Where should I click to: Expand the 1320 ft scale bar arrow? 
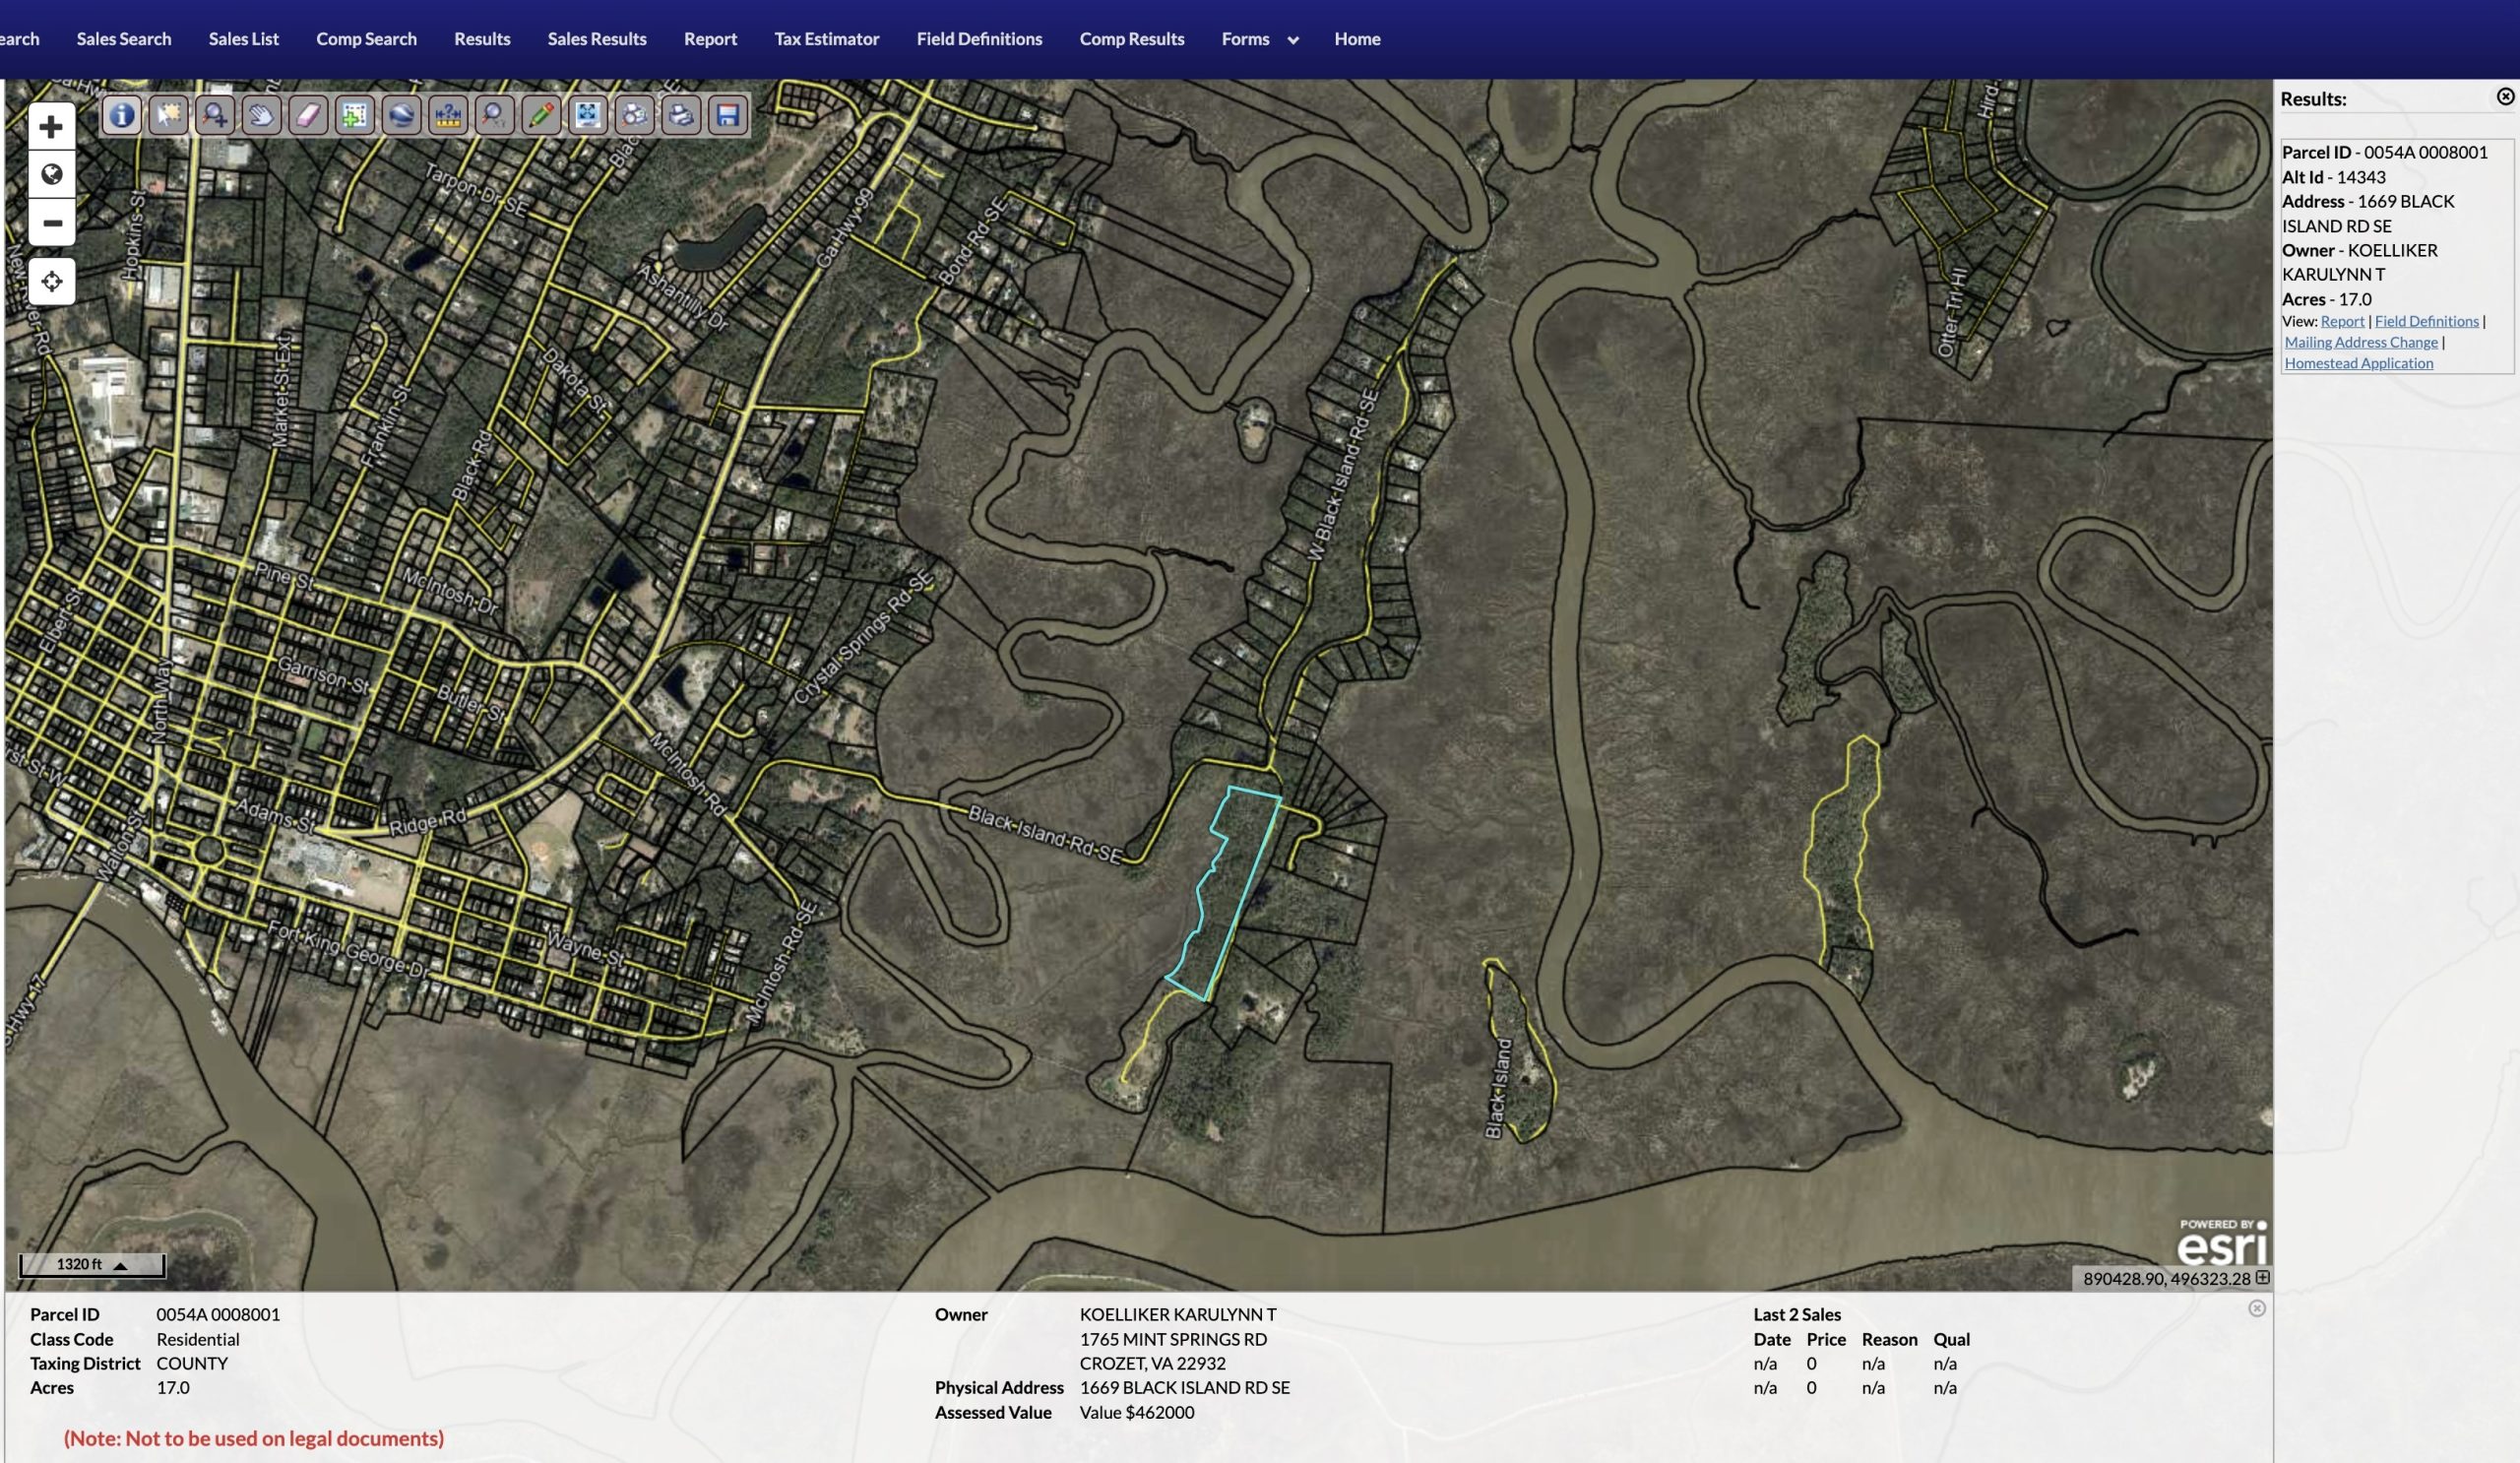tap(120, 1265)
